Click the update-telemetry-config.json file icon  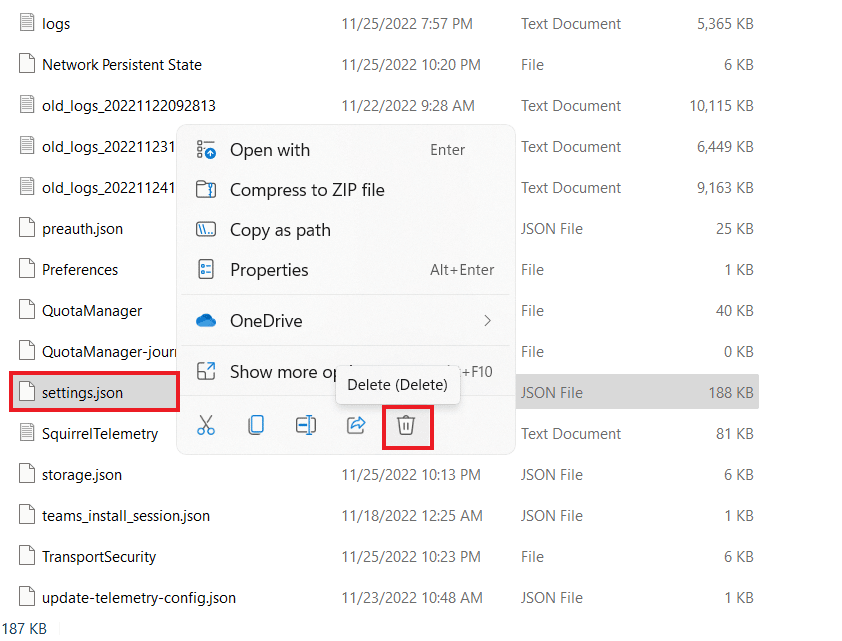click(x=27, y=597)
